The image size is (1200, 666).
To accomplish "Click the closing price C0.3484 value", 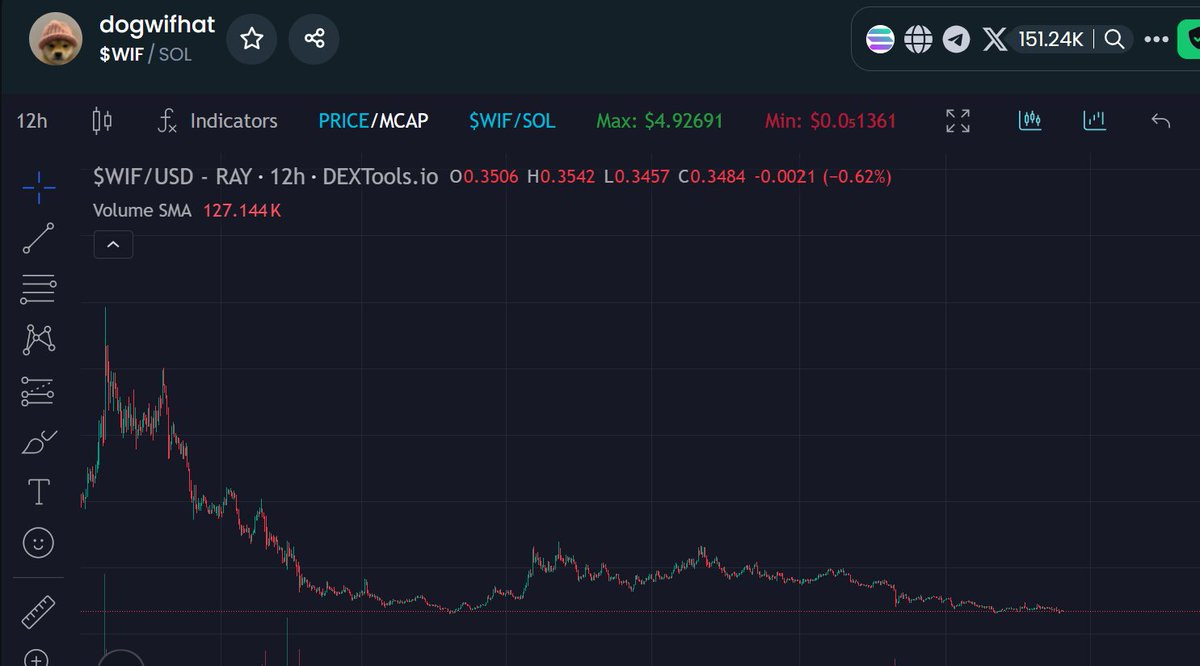I will pyautogui.click(x=714, y=177).
